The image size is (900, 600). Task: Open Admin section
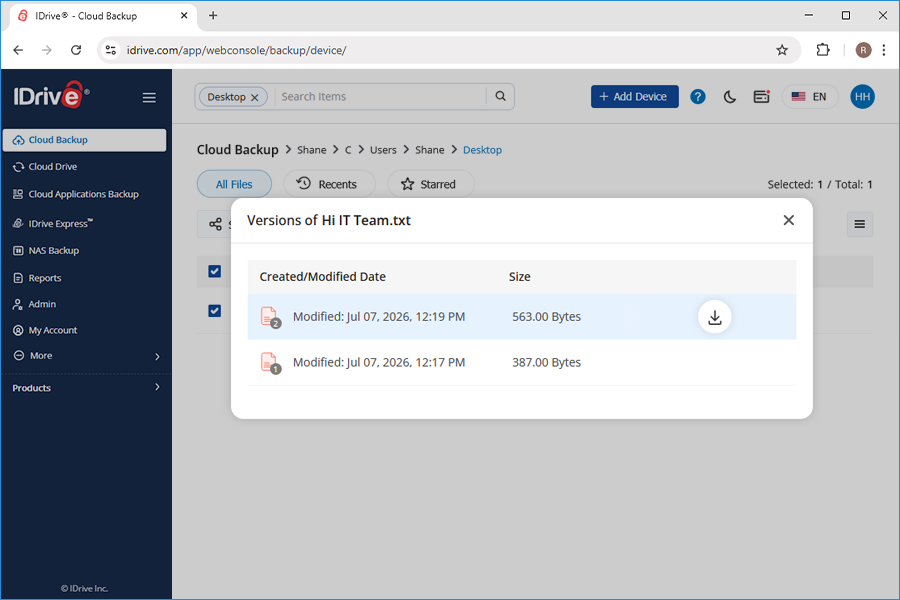(x=42, y=304)
